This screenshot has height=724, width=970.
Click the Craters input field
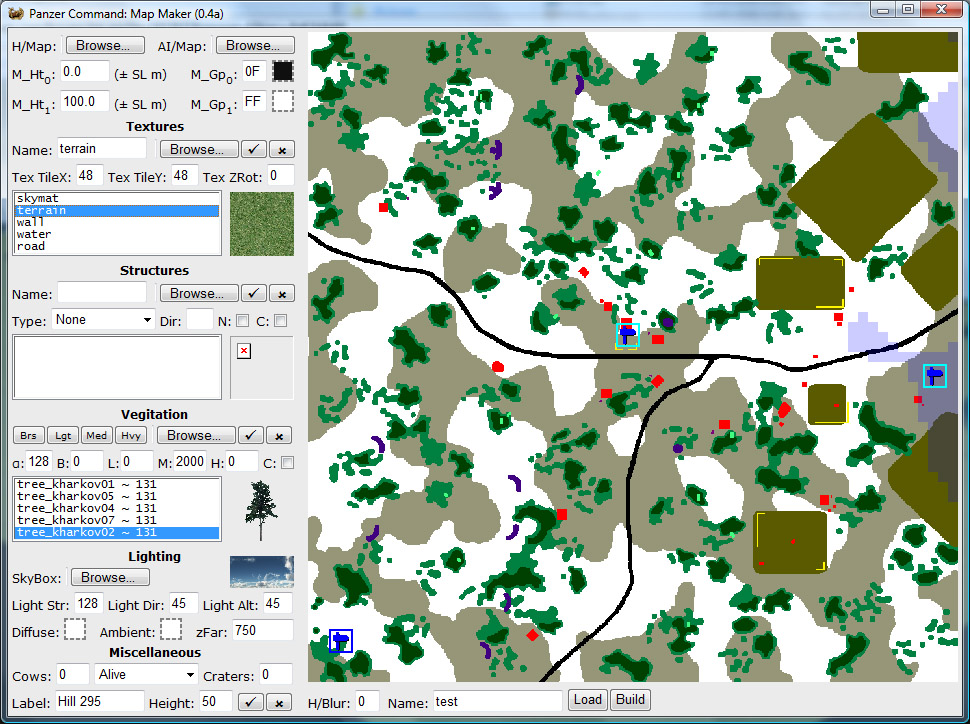point(275,674)
